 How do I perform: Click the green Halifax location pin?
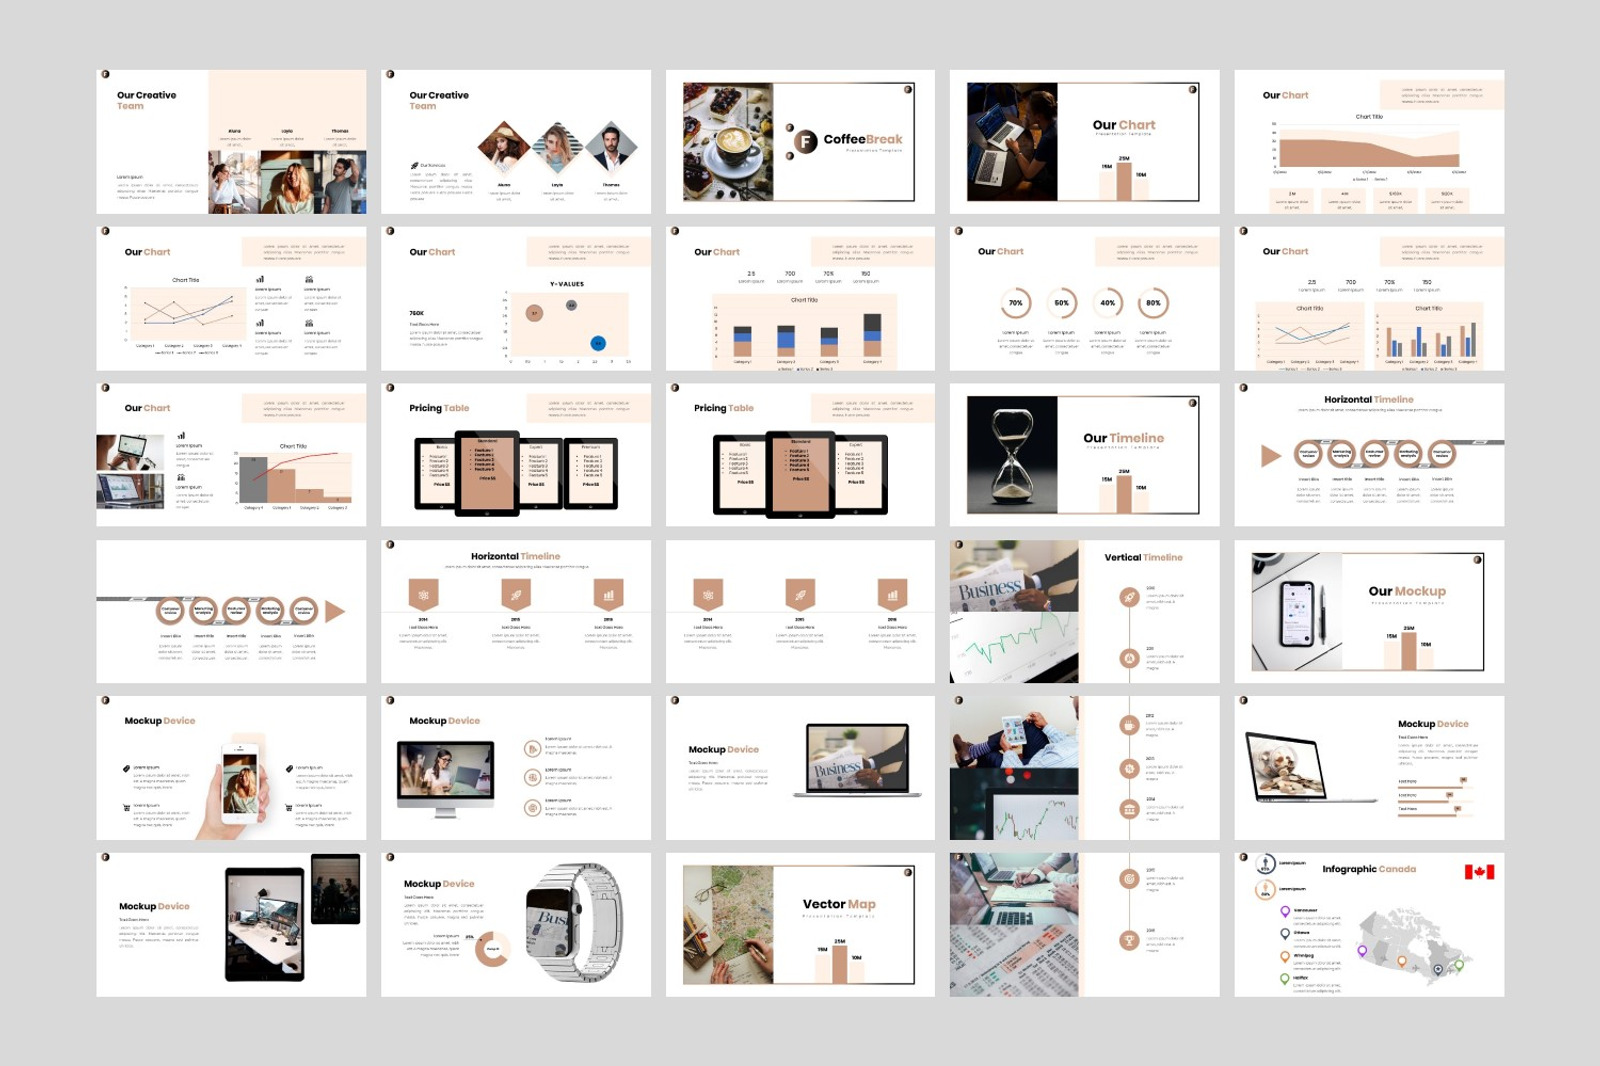coord(1285,979)
